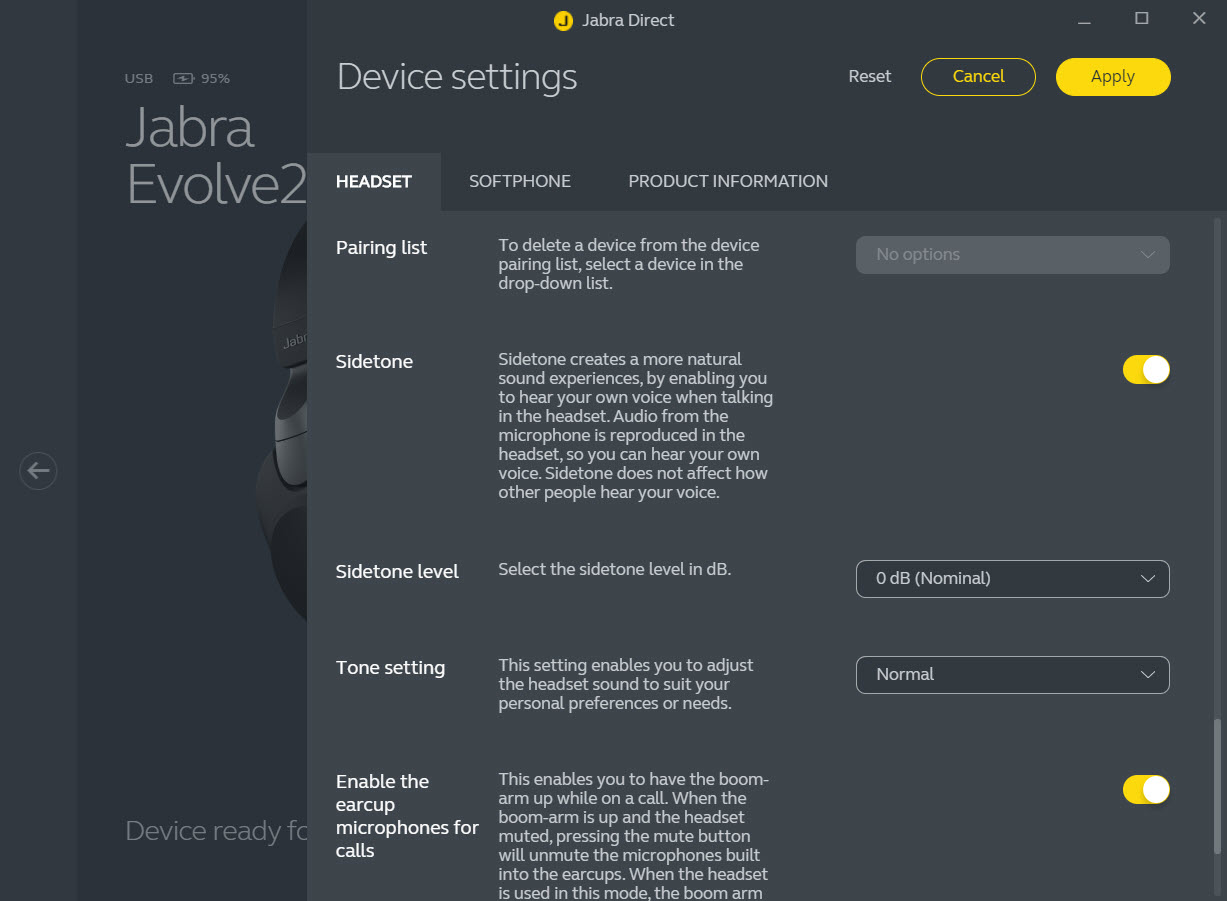Expand the Tone setting dropdown

click(x=1013, y=675)
